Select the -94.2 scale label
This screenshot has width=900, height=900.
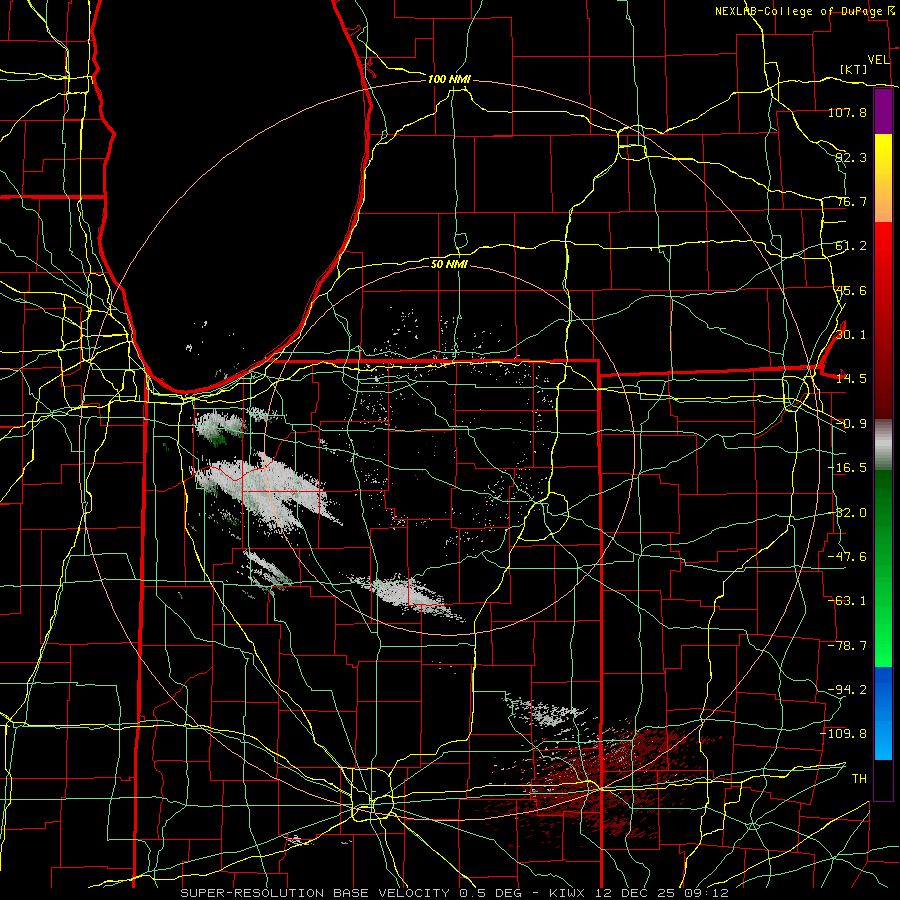click(x=847, y=689)
